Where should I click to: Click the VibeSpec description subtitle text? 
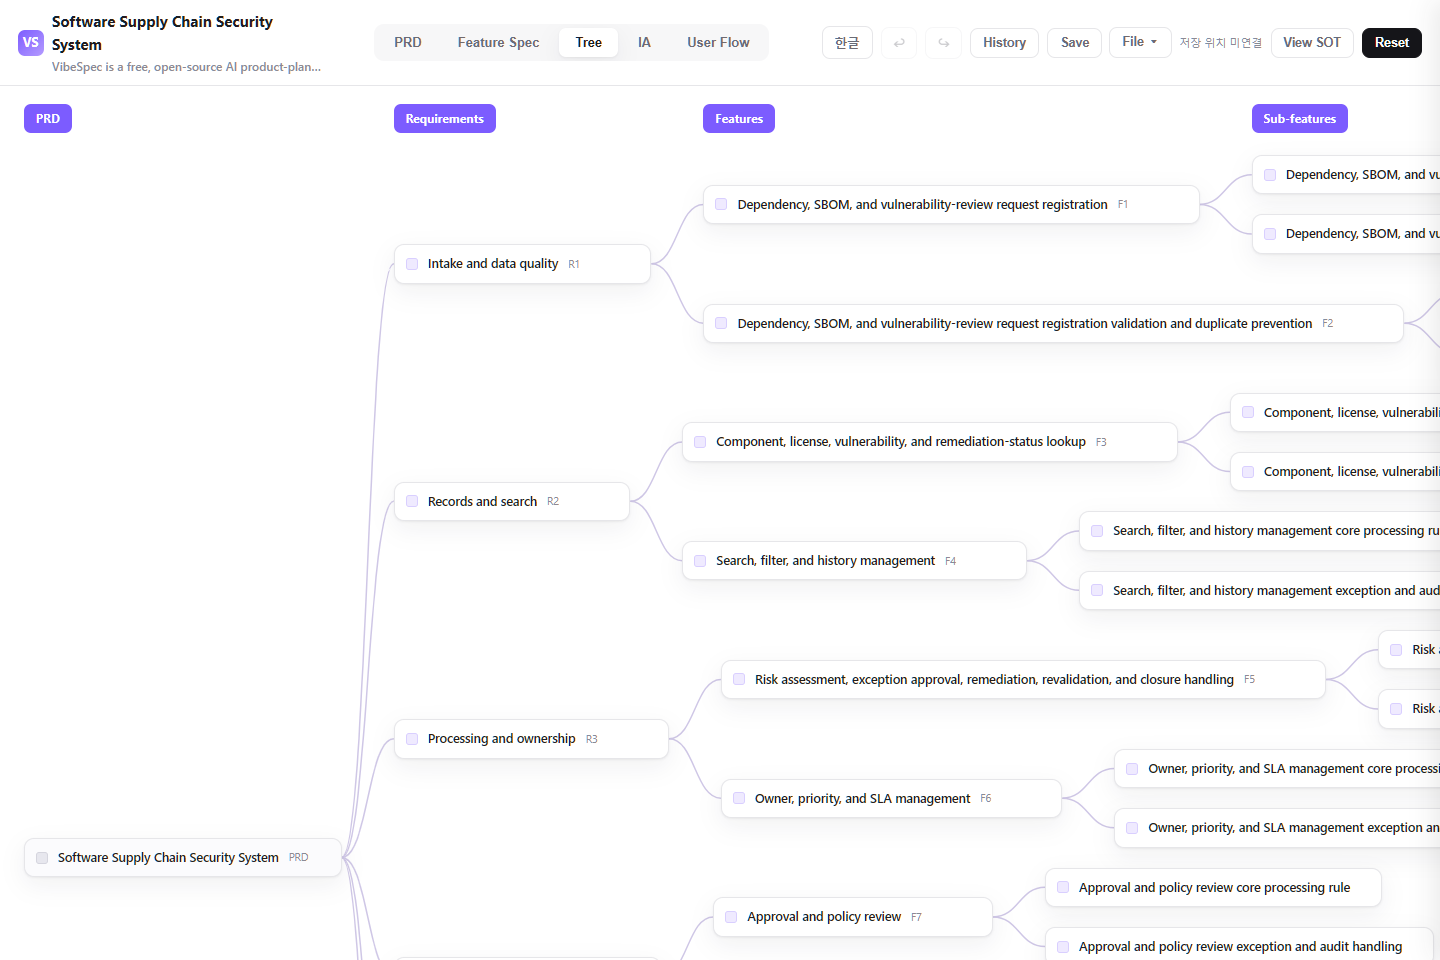click(187, 67)
